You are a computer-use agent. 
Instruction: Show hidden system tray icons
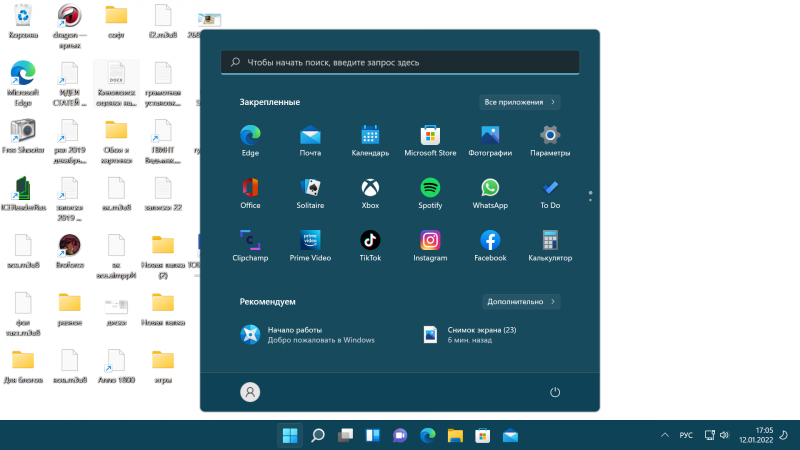pos(665,436)
